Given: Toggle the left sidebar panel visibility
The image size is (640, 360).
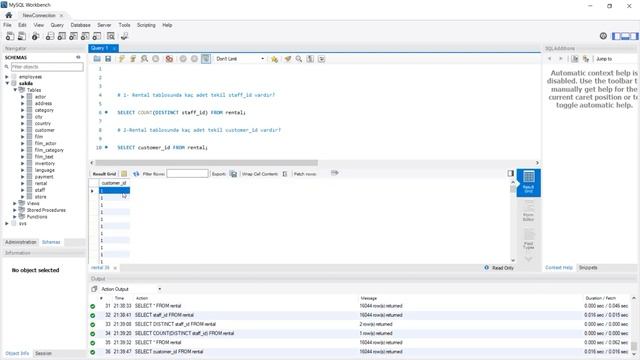Looking at the screenshot, I should (x=616, y=36).
